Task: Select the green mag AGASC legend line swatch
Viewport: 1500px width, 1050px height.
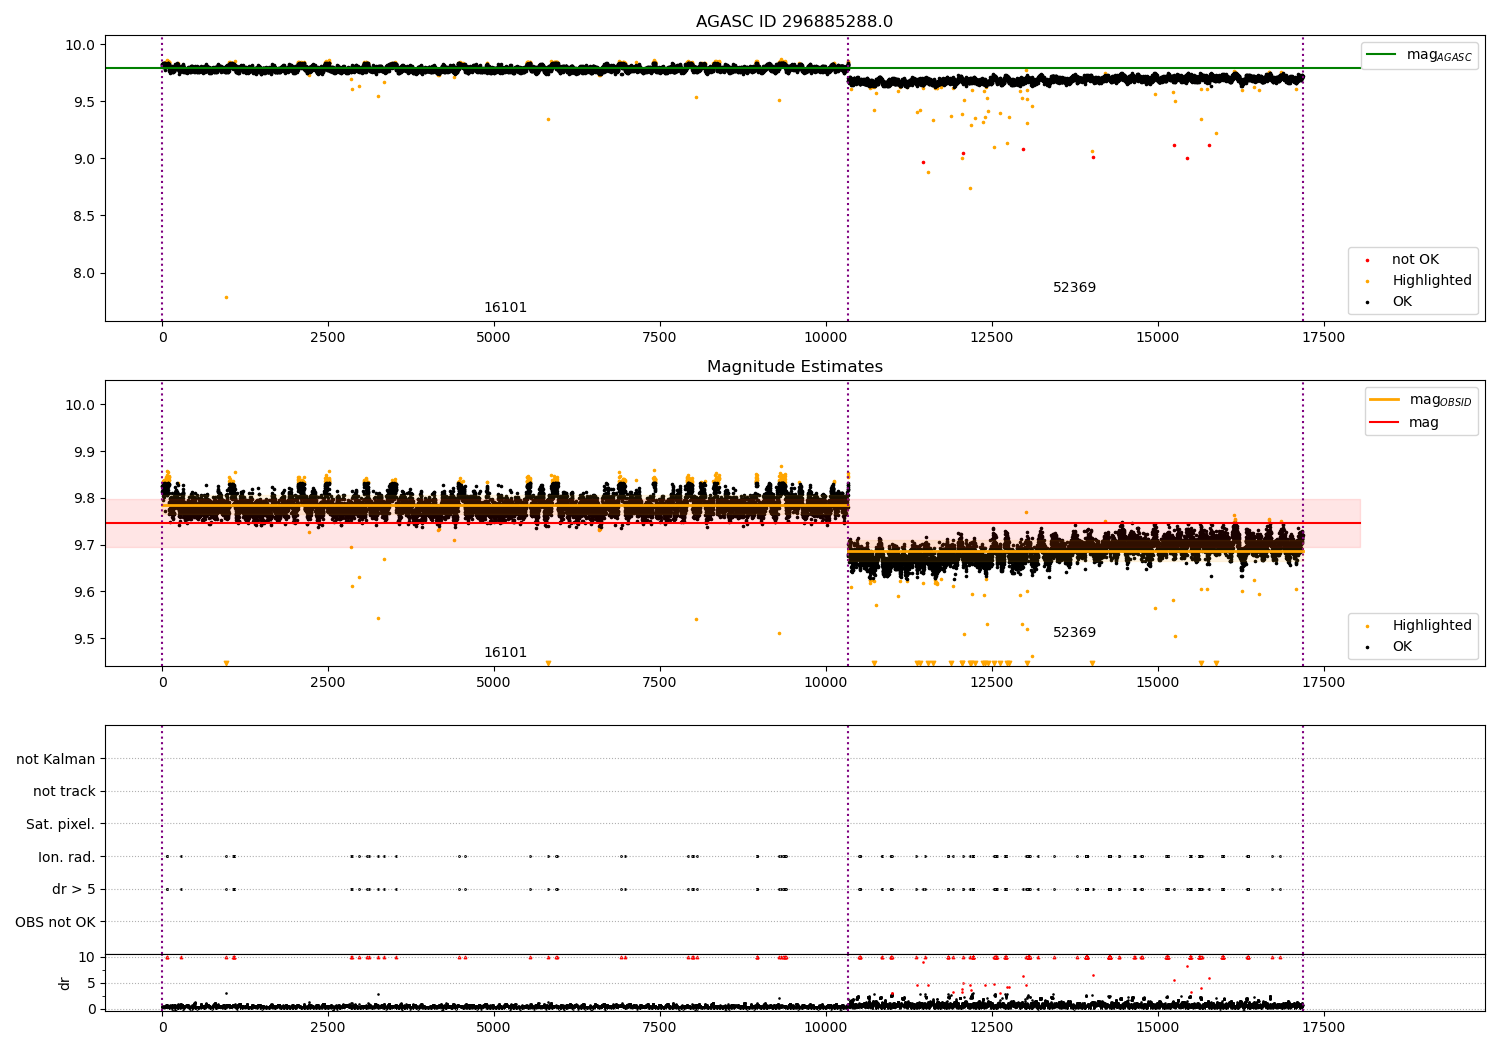Action: [x=1381, y=55]
